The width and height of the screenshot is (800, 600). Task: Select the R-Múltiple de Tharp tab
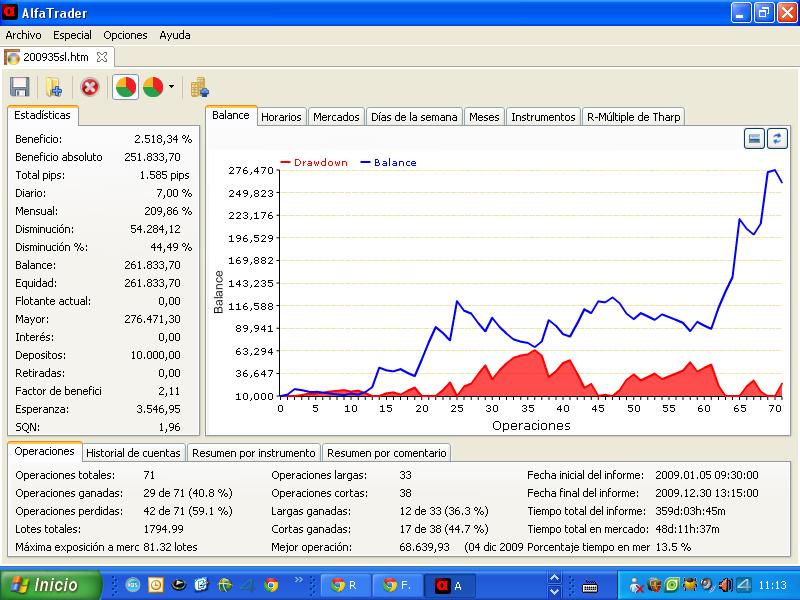(633, 117)
